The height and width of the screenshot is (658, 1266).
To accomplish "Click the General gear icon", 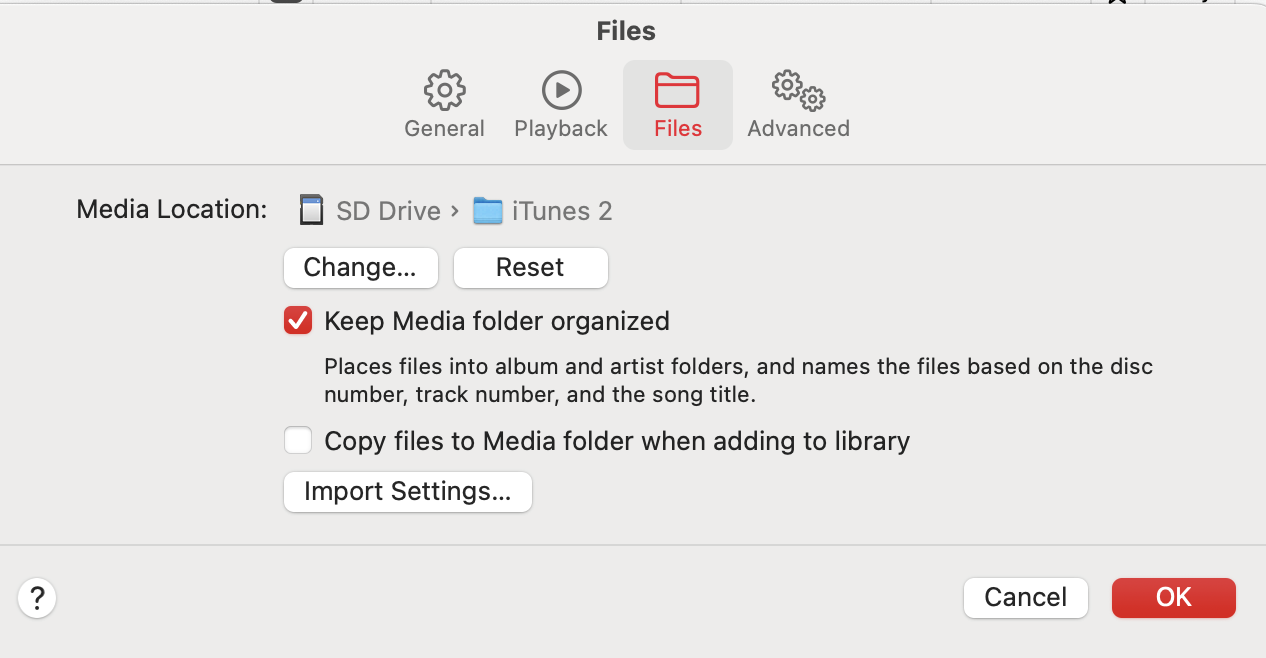I will coord(444,90).
